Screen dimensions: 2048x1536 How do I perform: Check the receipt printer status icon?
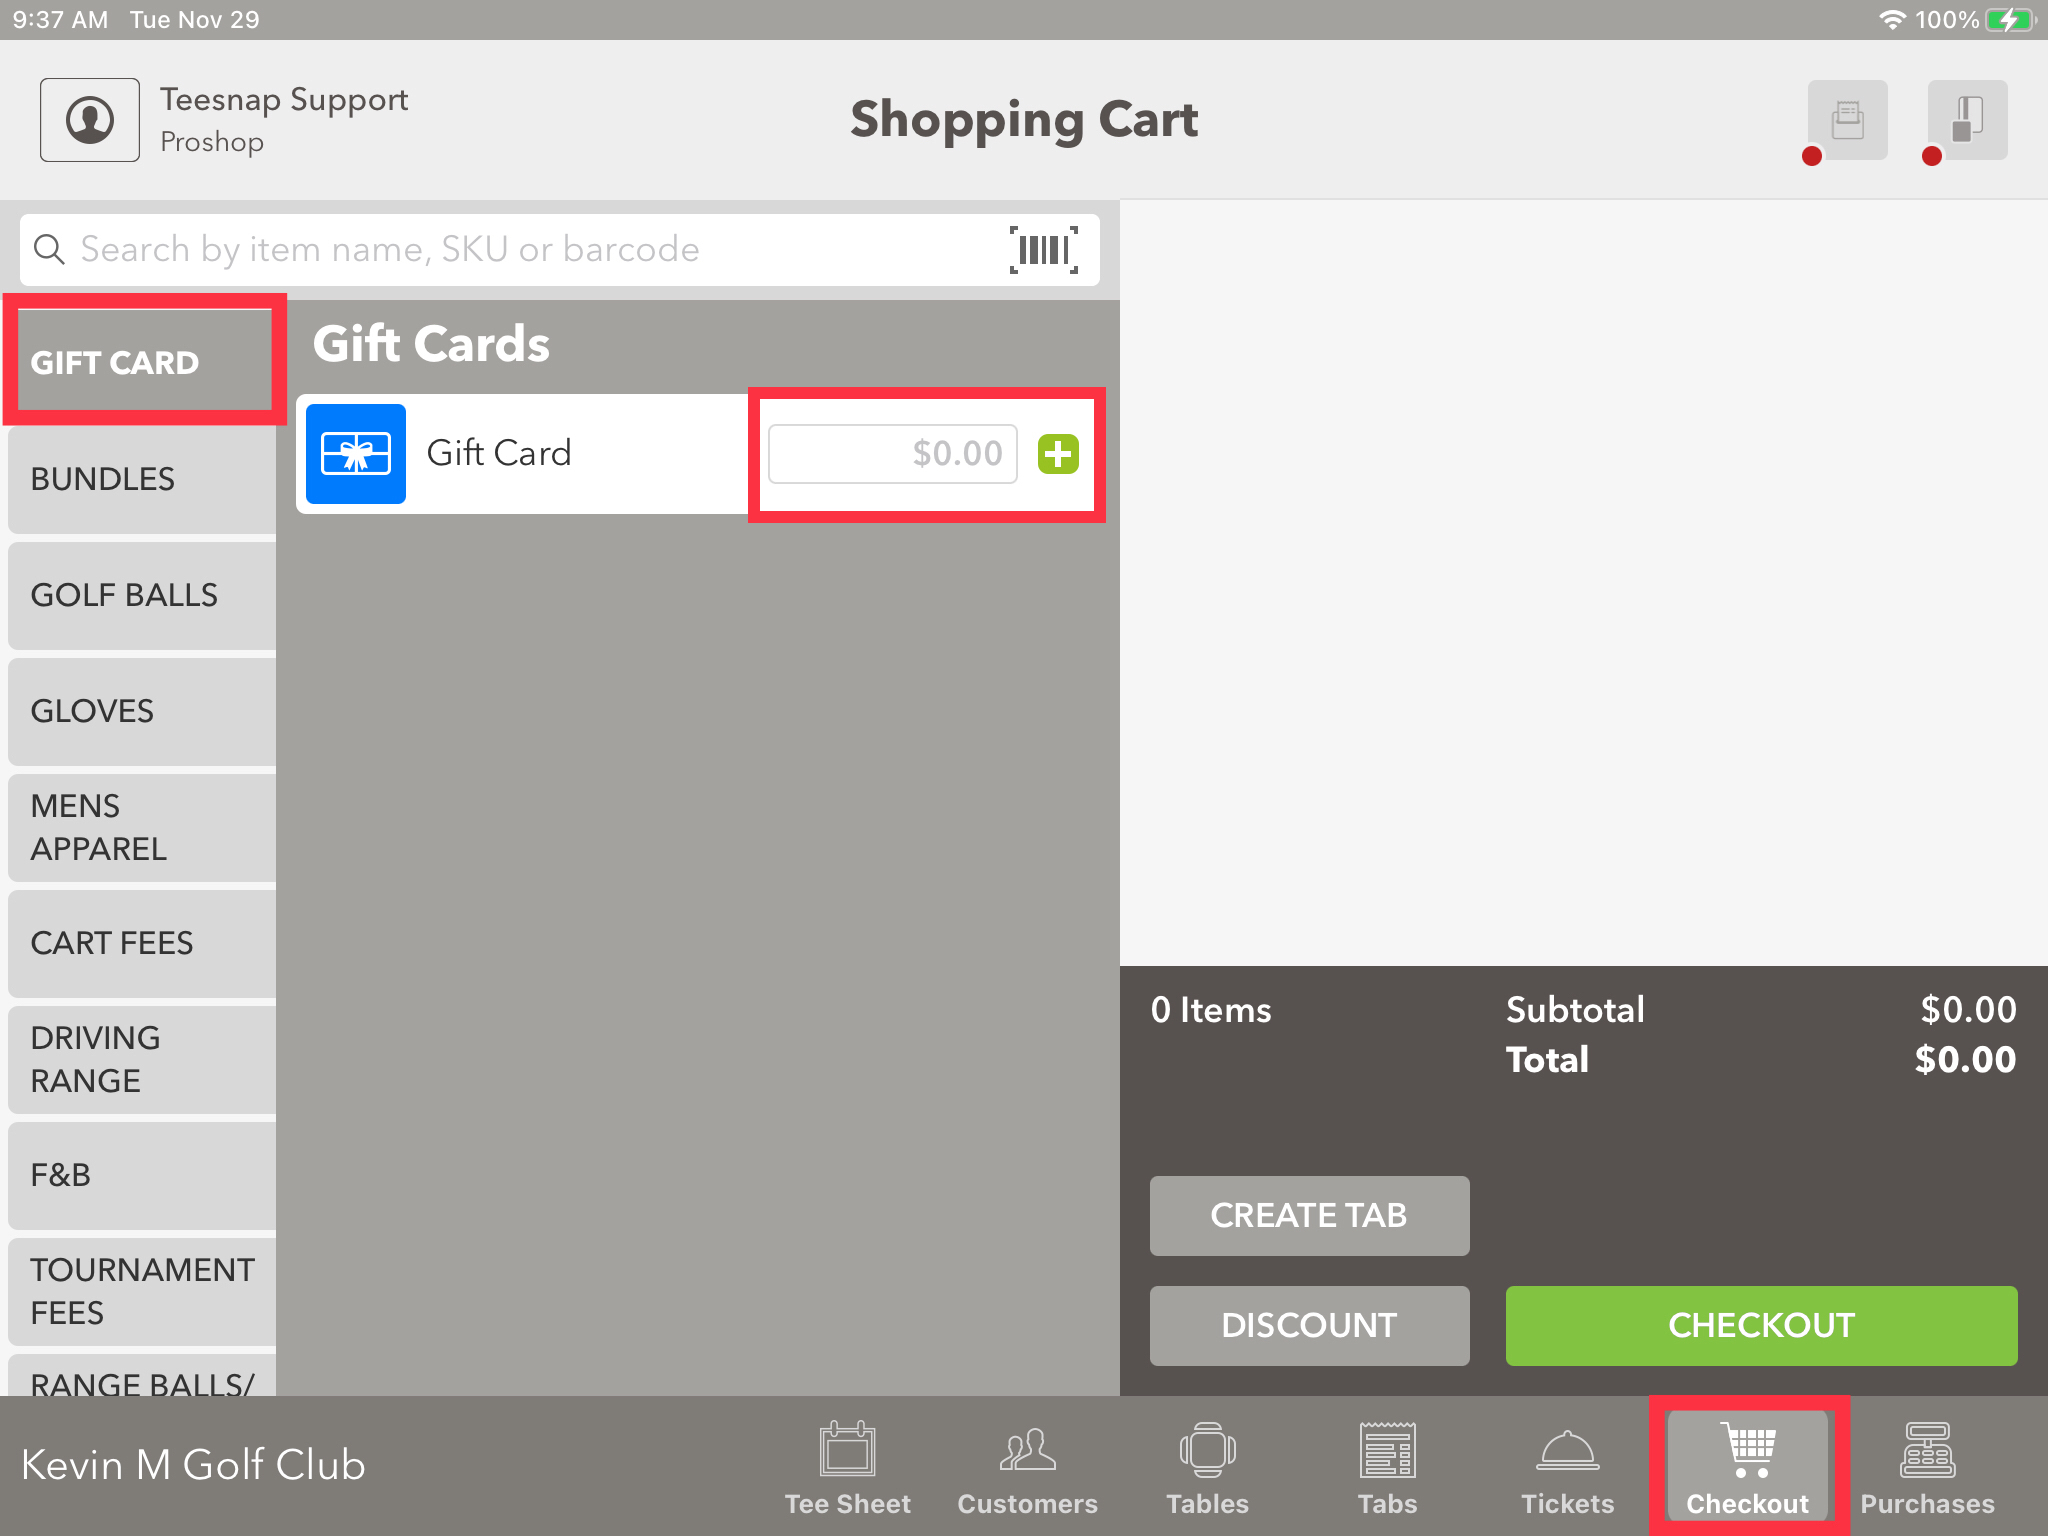[1845, 119]
